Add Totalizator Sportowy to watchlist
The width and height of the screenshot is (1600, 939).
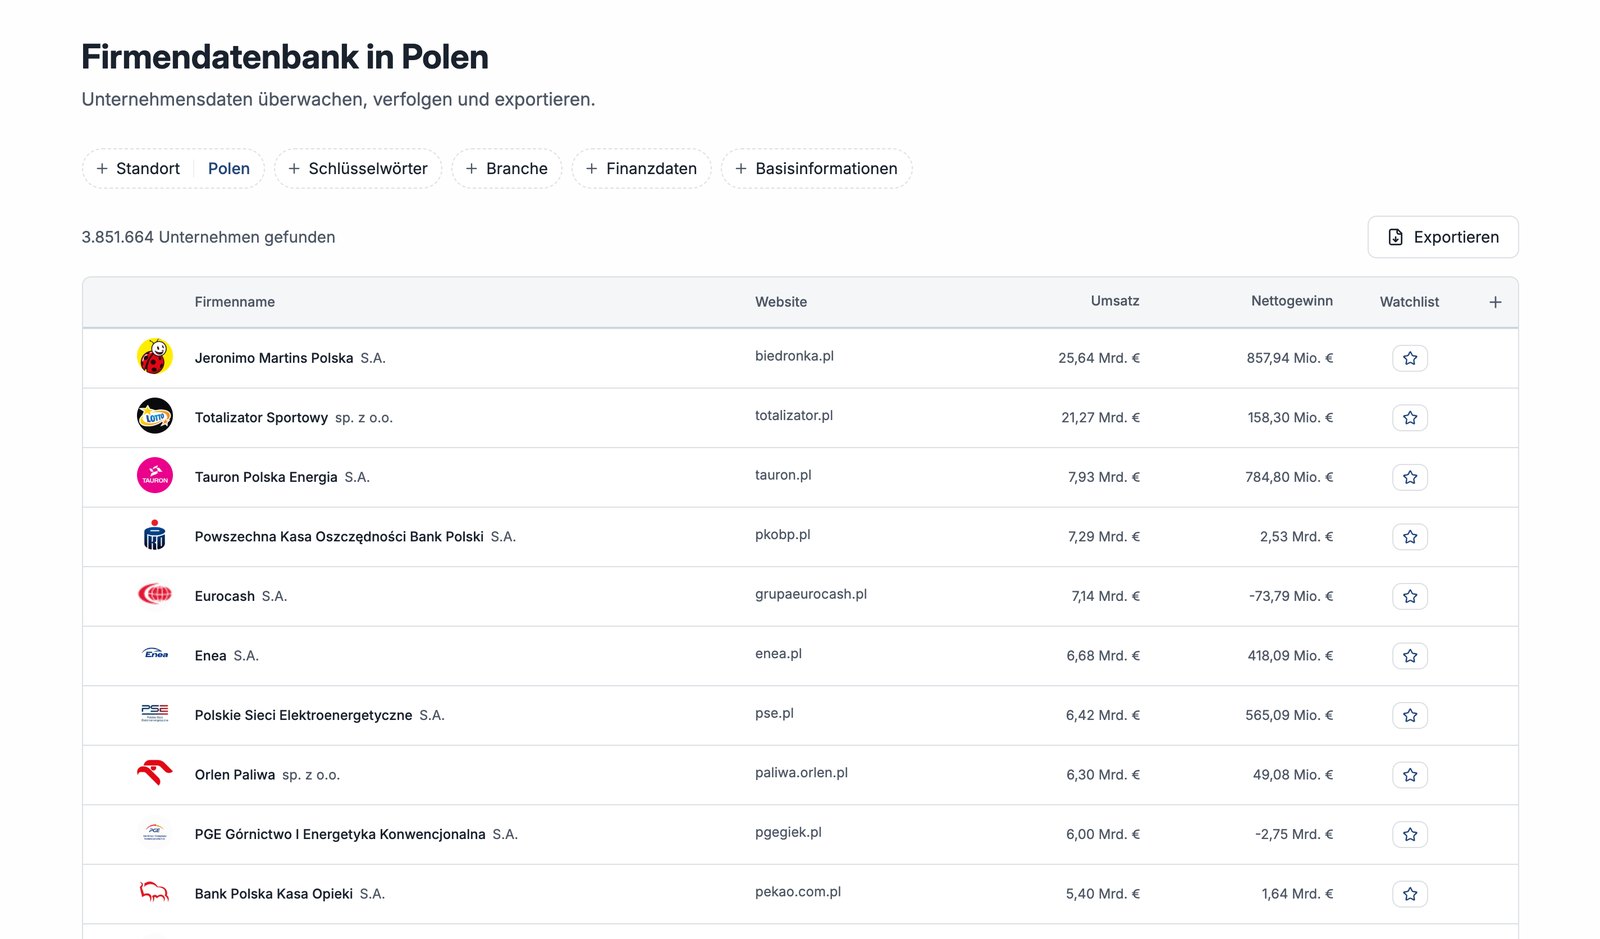pos(1410,418)
